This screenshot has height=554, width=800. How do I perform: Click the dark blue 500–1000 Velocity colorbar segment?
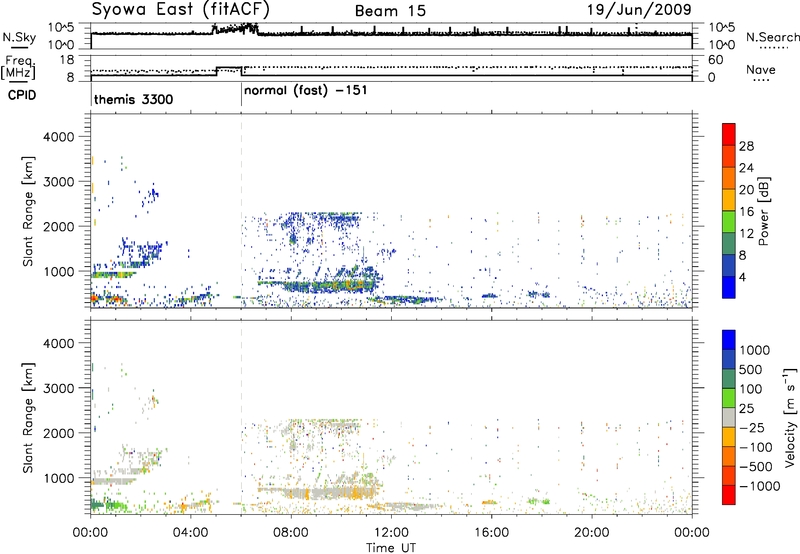(729, 360)
